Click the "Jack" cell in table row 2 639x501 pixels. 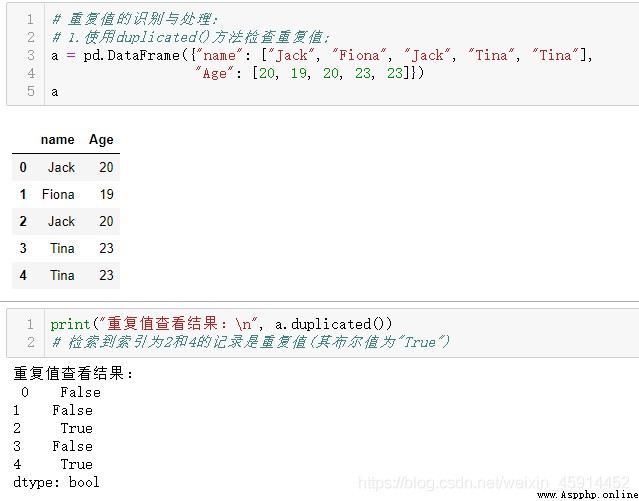(61, 221)
